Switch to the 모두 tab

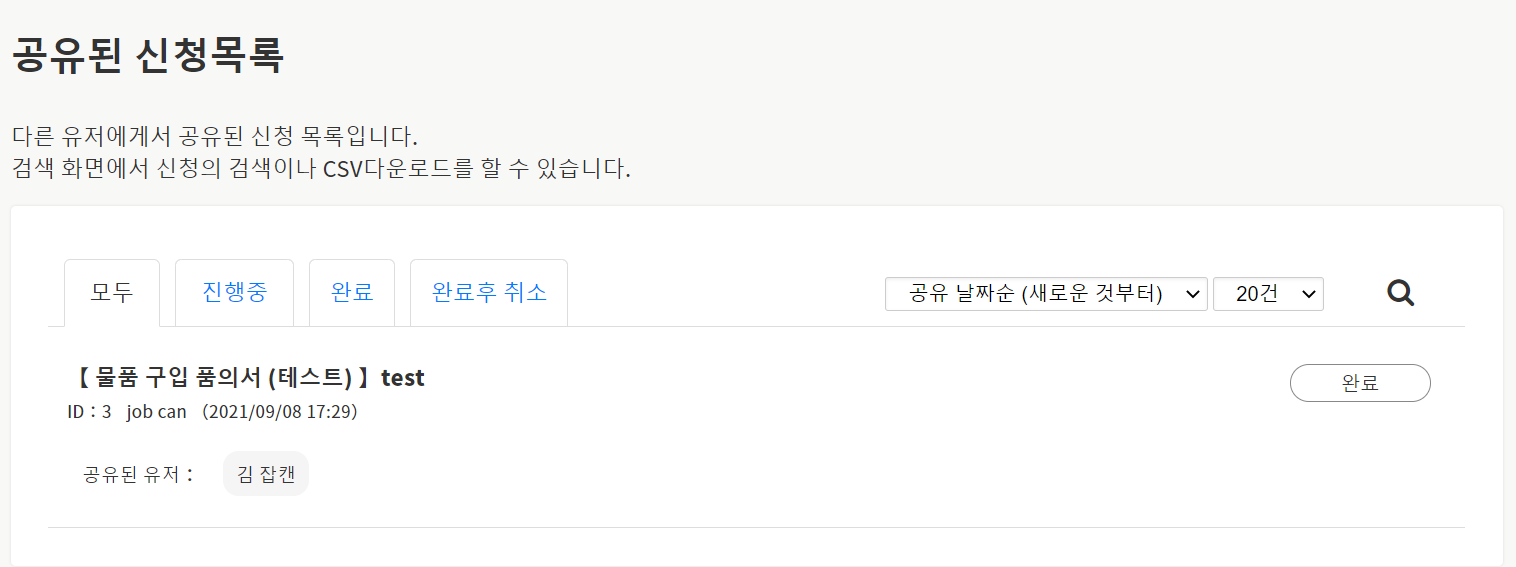coord(112,293)
